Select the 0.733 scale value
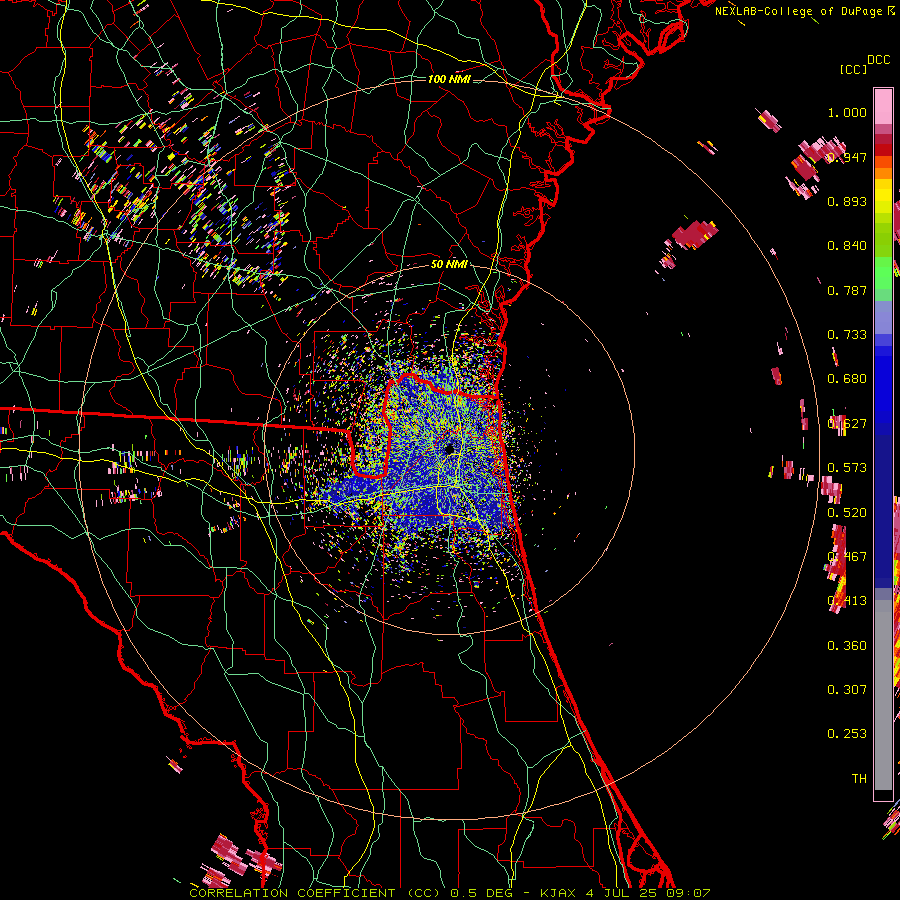 [x=847, y=335]
